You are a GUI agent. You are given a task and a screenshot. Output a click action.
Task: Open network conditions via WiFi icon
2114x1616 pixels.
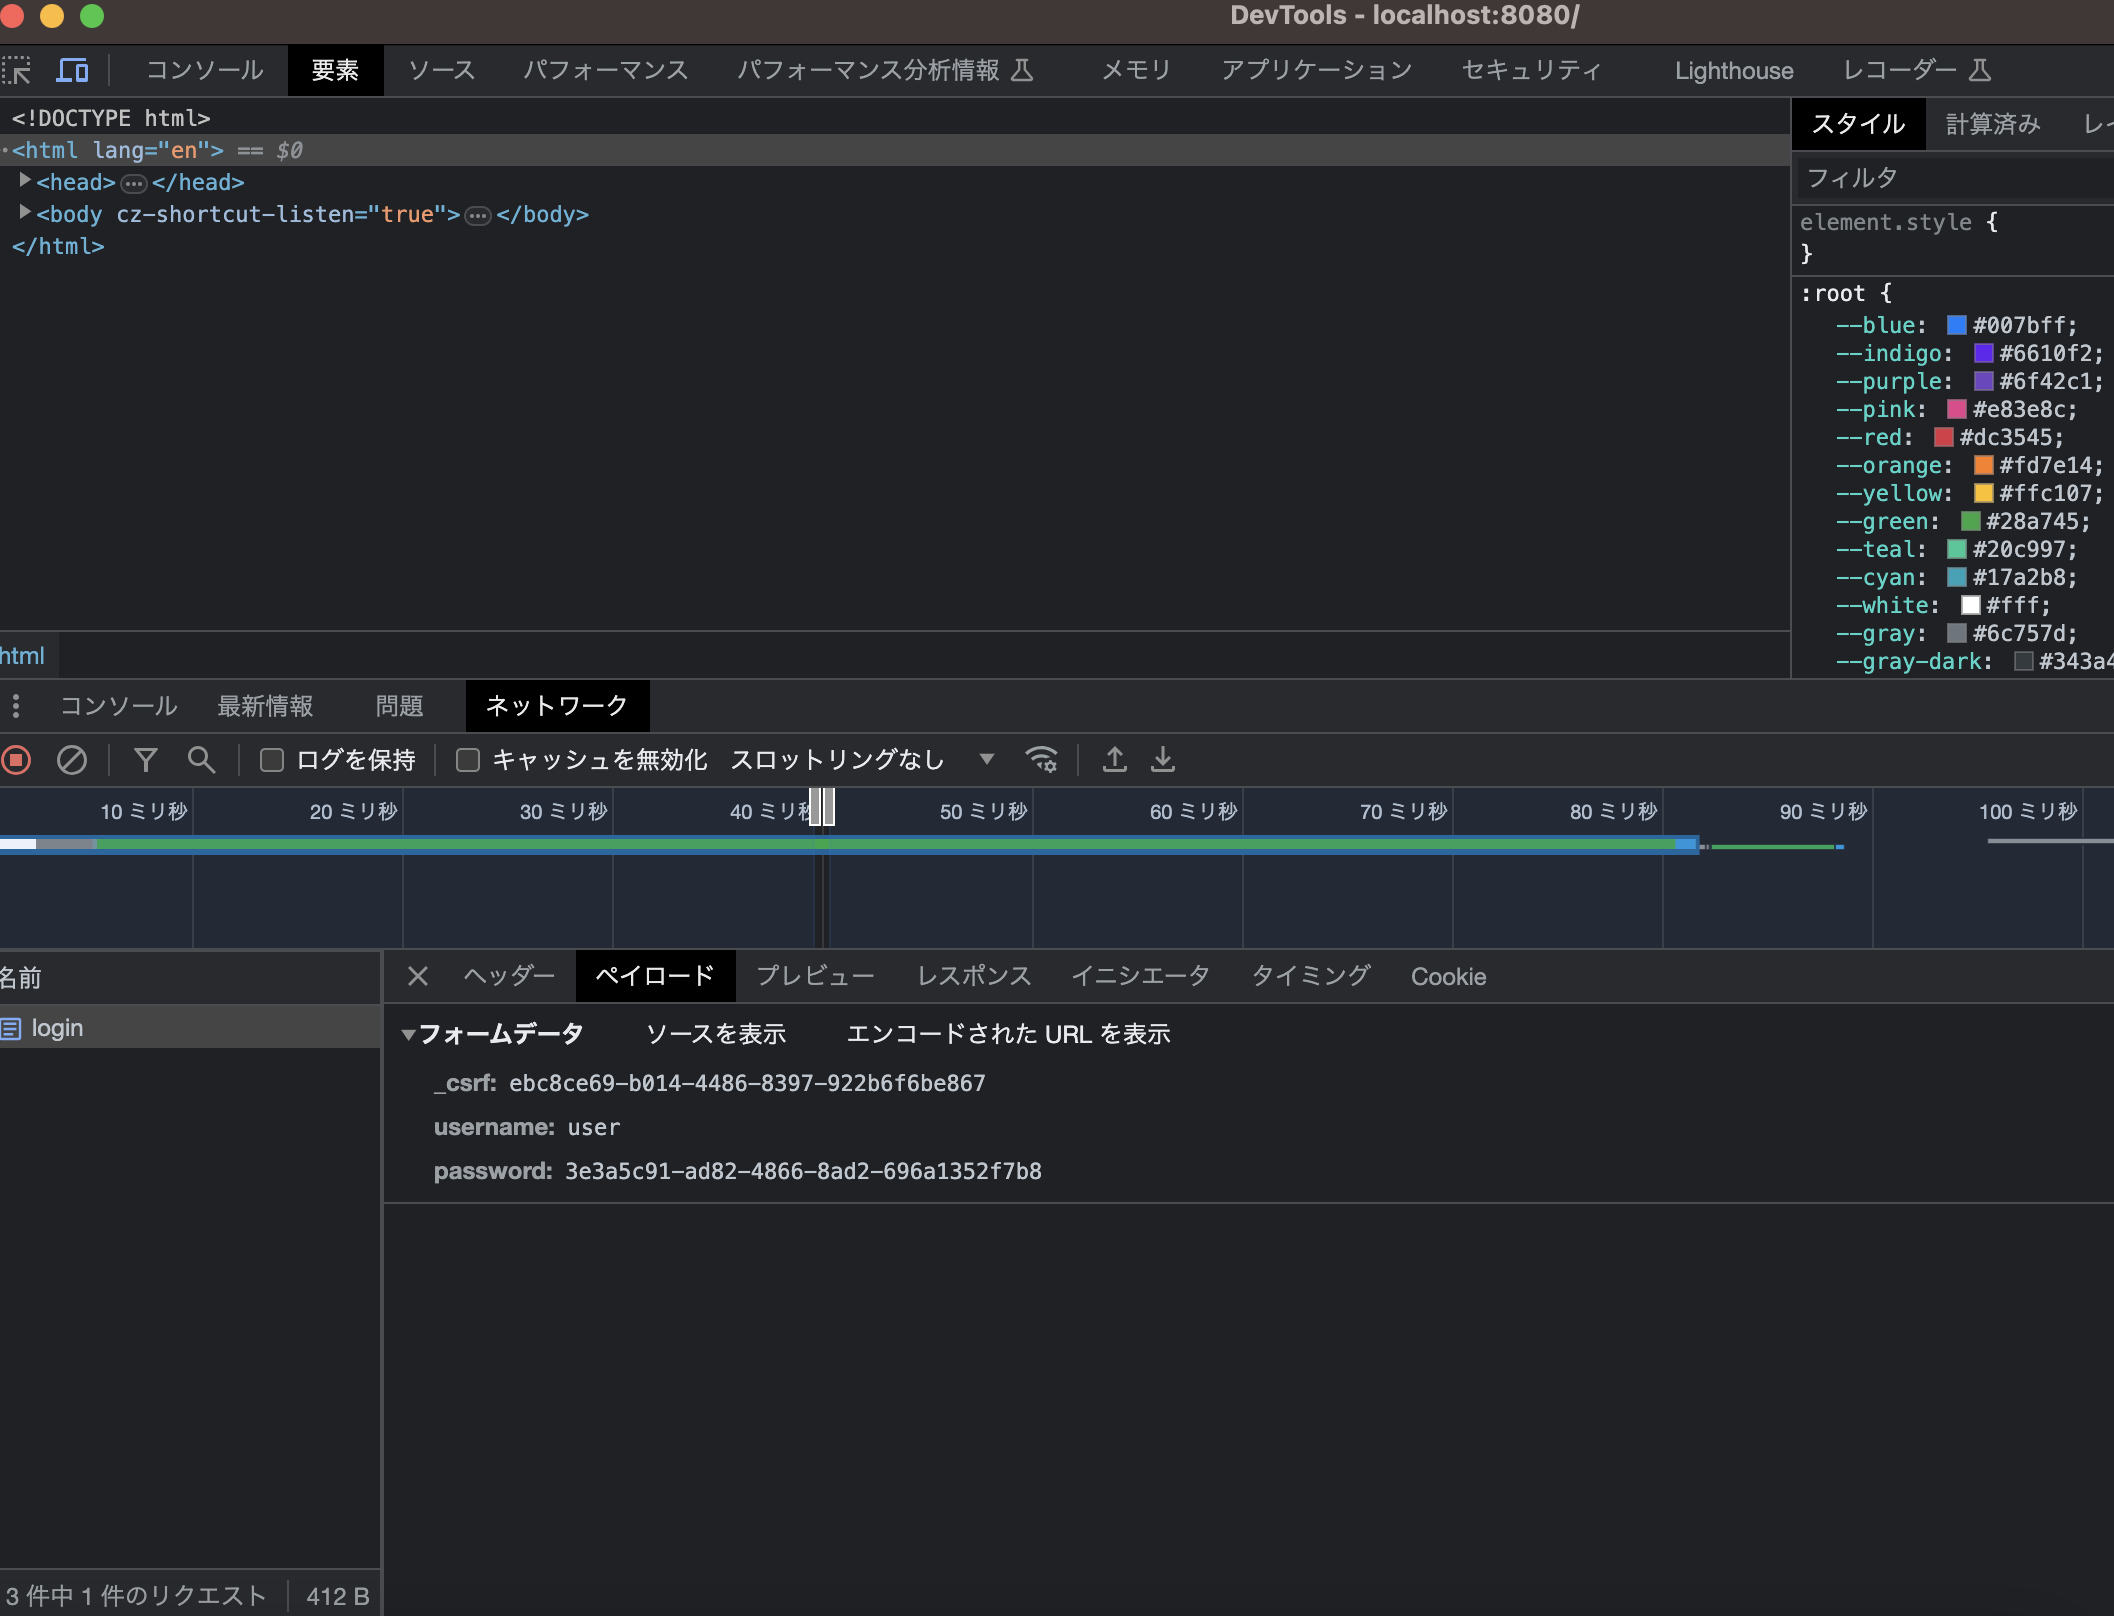pos(1042,760)
